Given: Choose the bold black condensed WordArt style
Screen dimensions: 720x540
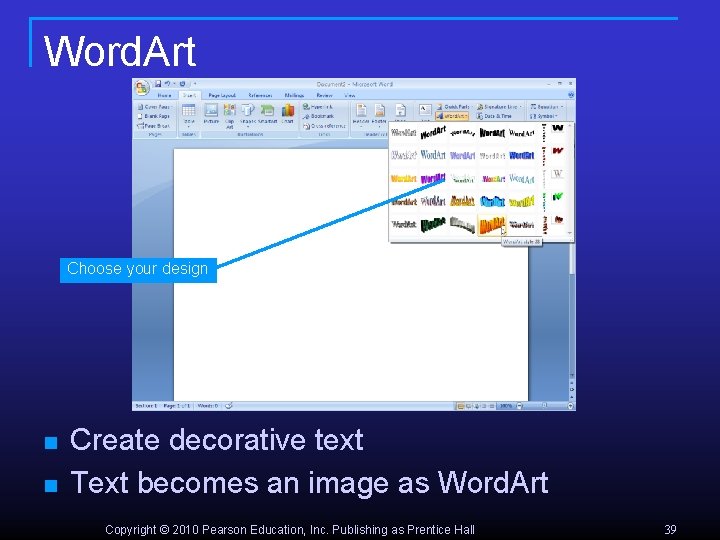Looking at the screenshot, I should click(492, 133).
